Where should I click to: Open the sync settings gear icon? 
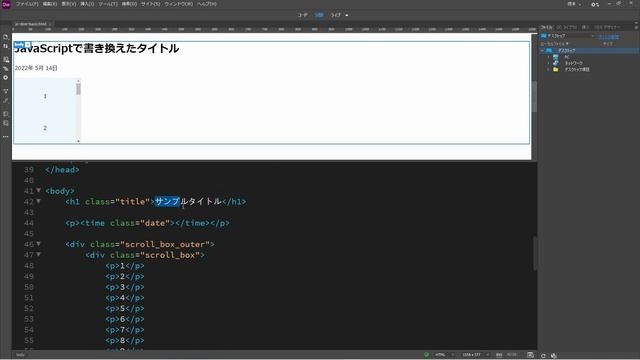[595, 4]
